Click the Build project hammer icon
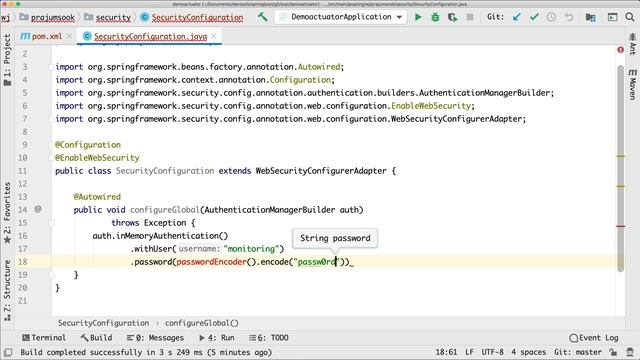The width and height of the screenshot is (640, 360). click(x=262, y=17)
